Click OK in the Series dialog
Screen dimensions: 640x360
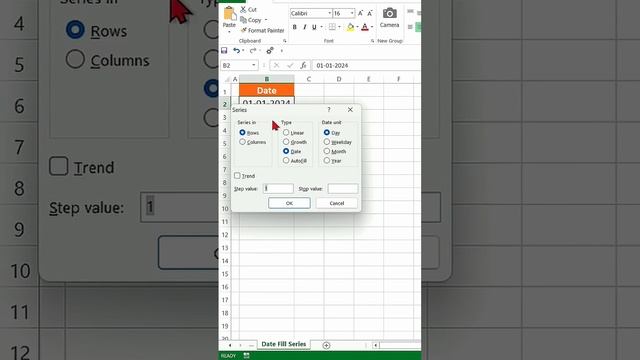289,203
